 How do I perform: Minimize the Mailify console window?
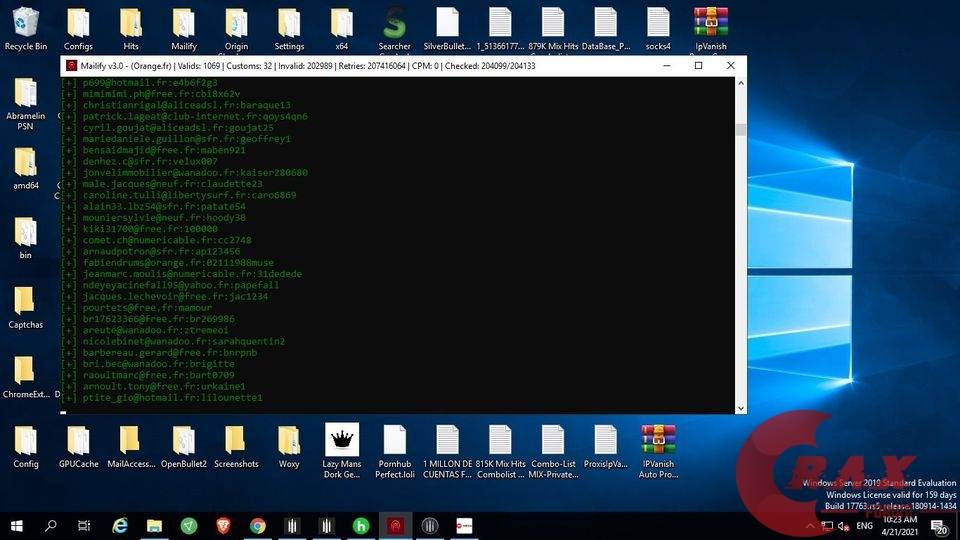[667, 66]
